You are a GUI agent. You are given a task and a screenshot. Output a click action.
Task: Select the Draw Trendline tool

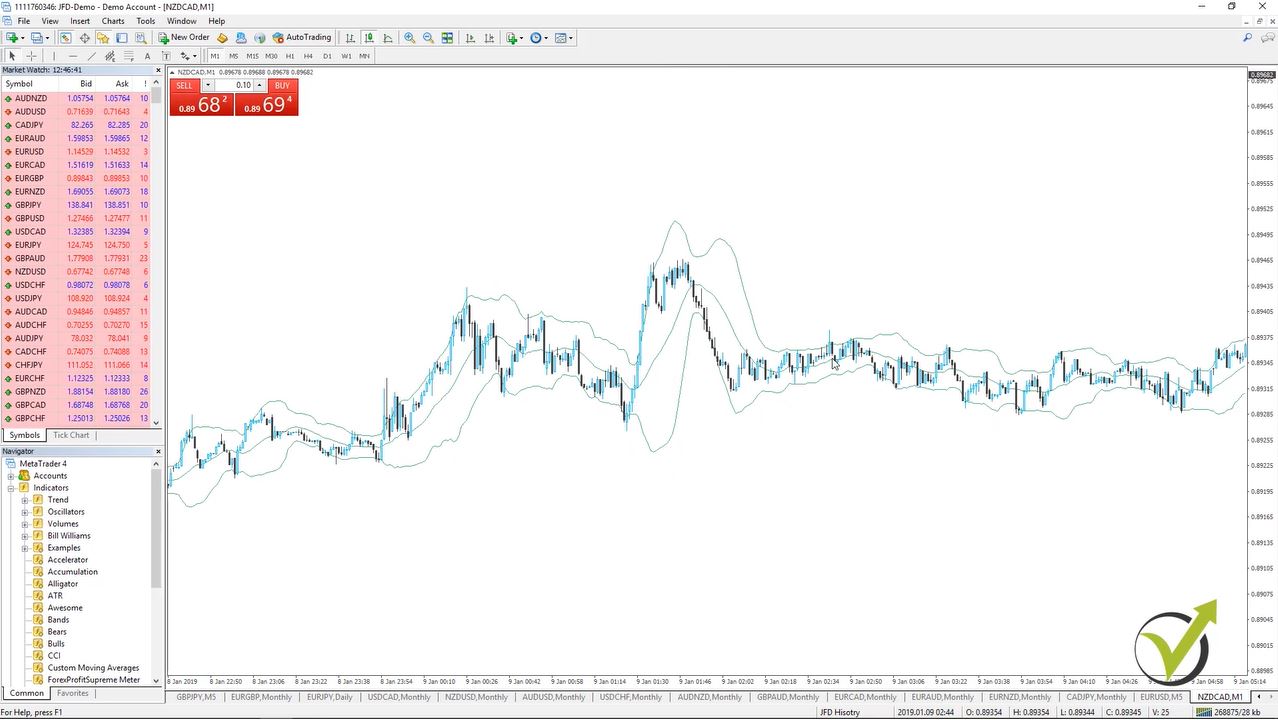point(92,56)
